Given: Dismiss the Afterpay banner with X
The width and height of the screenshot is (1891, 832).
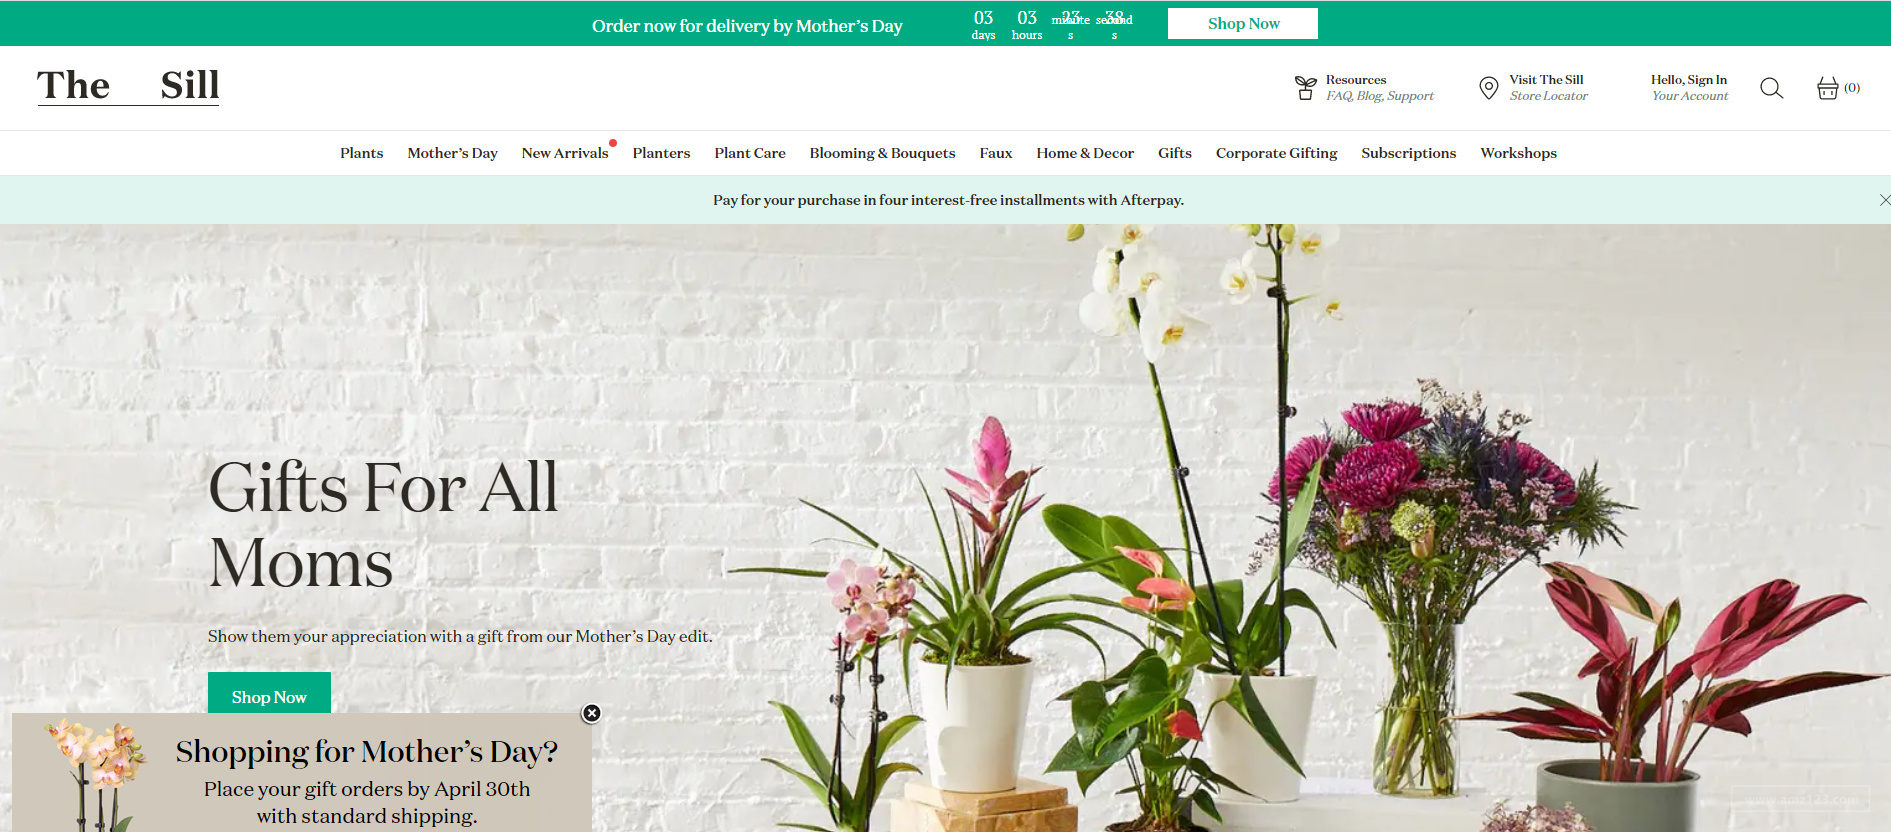Looking at the screenshot, I should [1884, 200].
